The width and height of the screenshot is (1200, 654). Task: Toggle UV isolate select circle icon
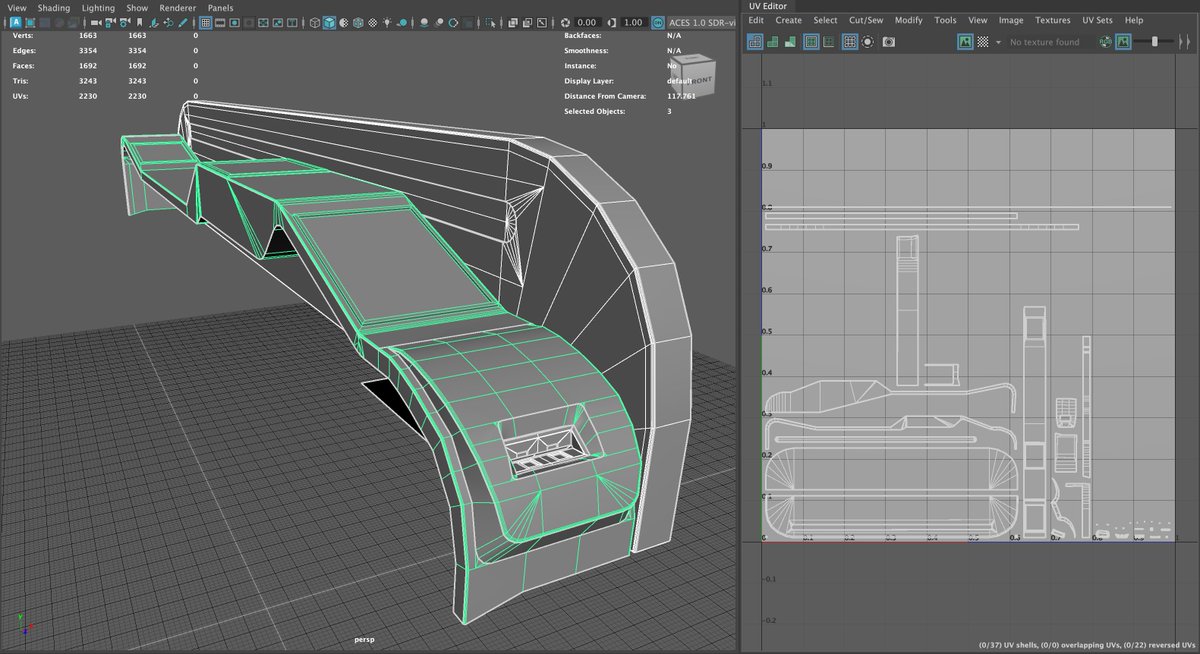tap(868, 42)
